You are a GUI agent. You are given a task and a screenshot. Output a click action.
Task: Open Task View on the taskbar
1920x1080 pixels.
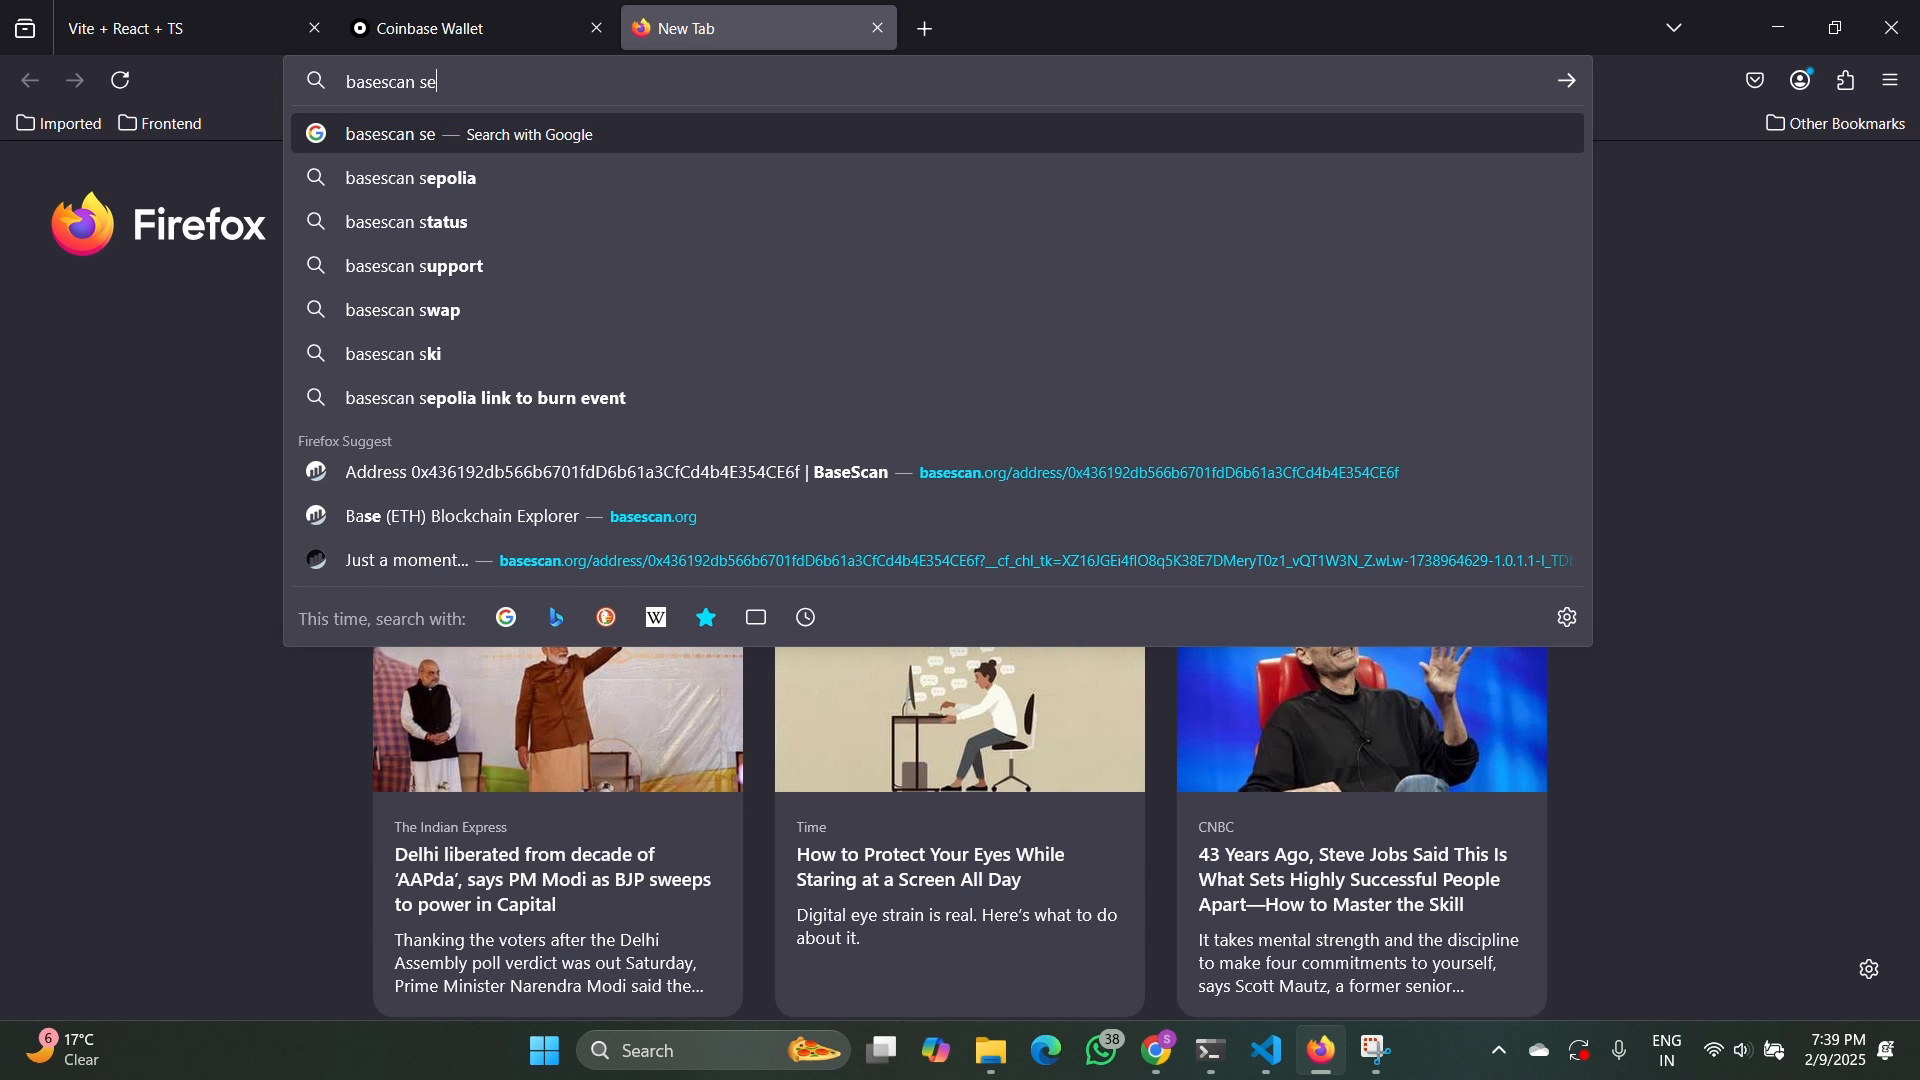pyautogui.click(x=881, y=1051)
